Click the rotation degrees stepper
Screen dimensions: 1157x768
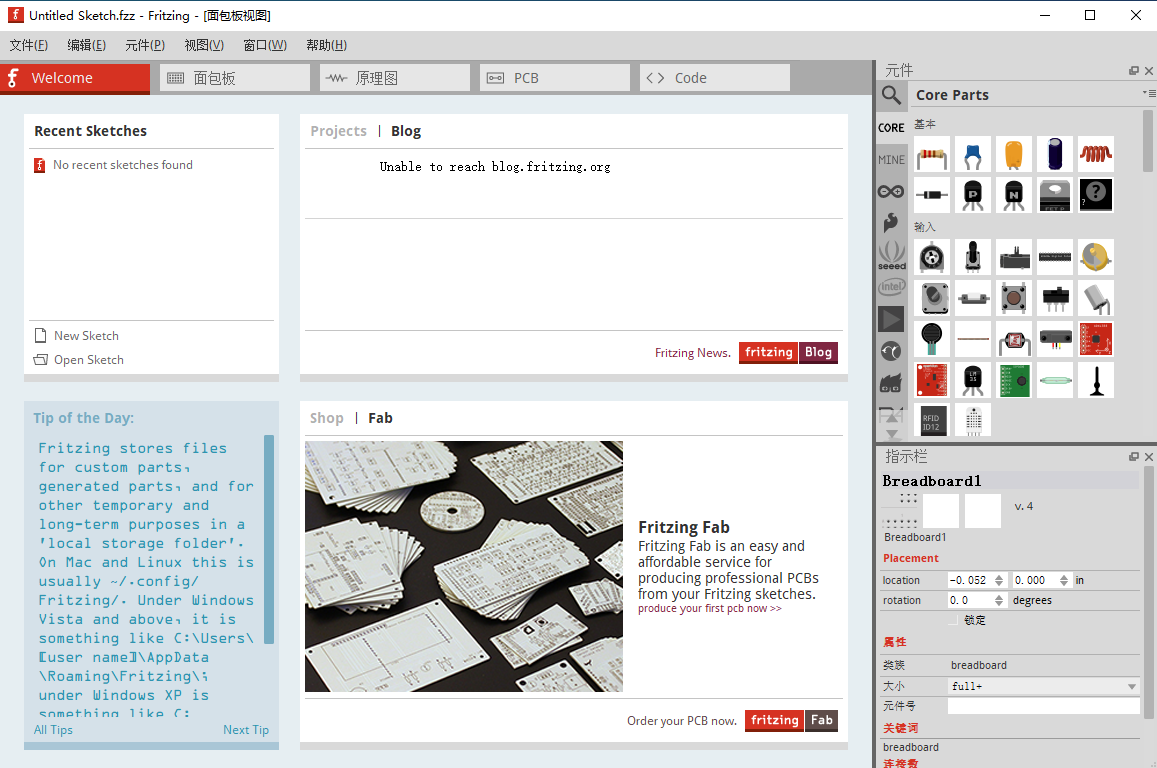(999, 601)
